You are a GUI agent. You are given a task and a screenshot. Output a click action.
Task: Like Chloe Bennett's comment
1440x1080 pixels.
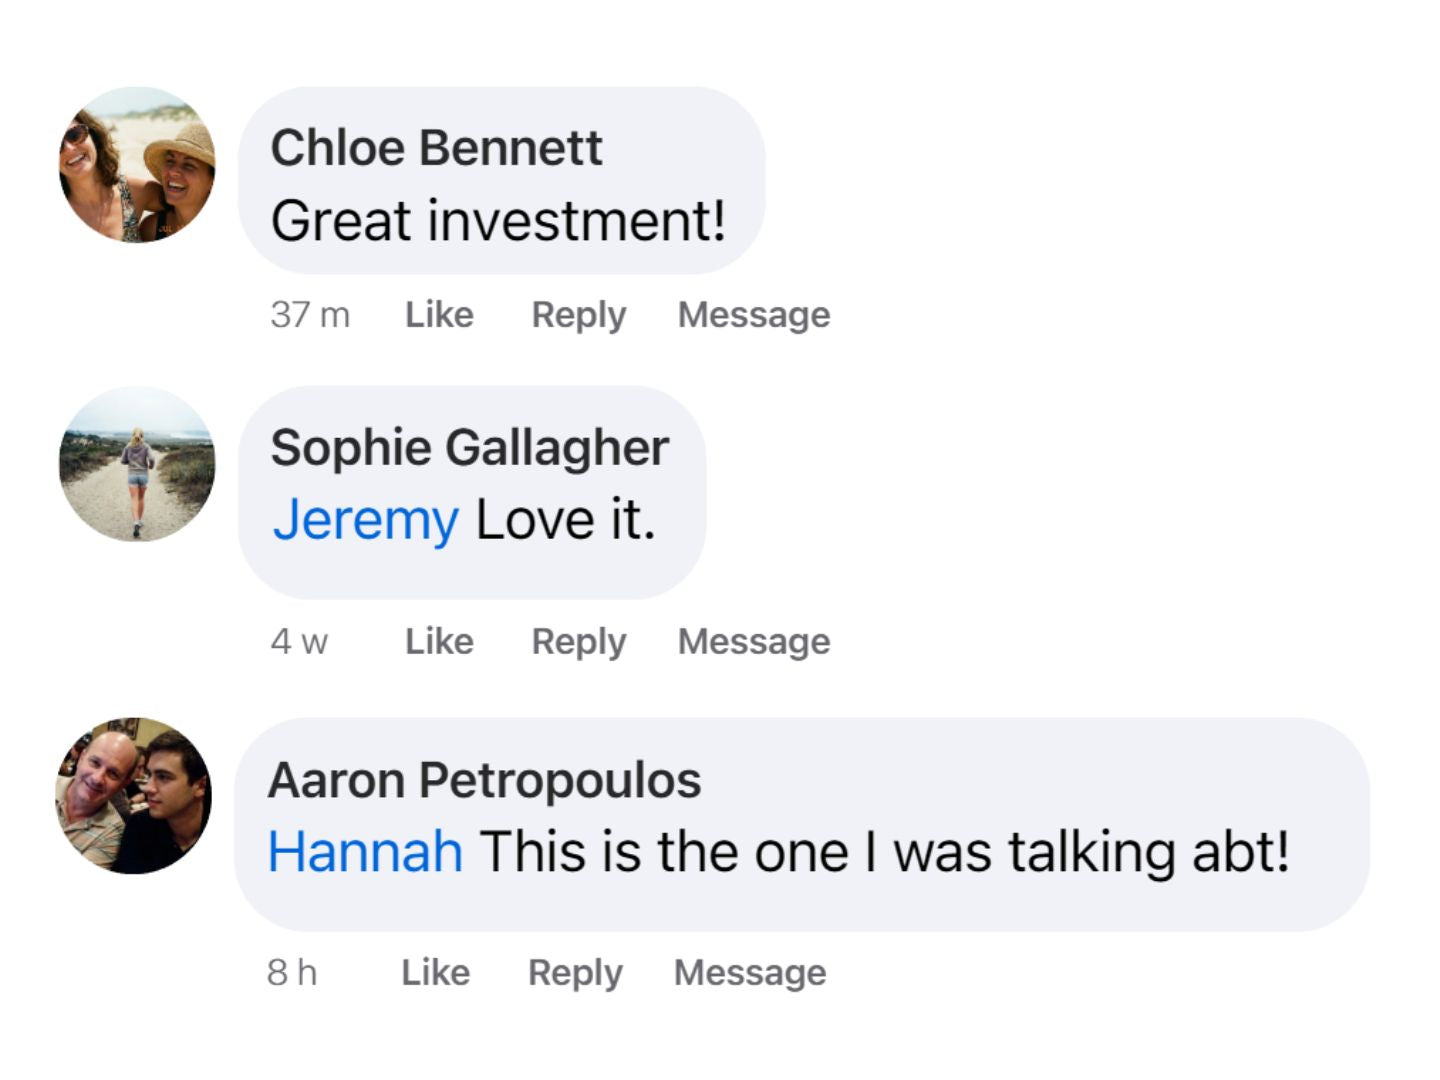point(439,315)
